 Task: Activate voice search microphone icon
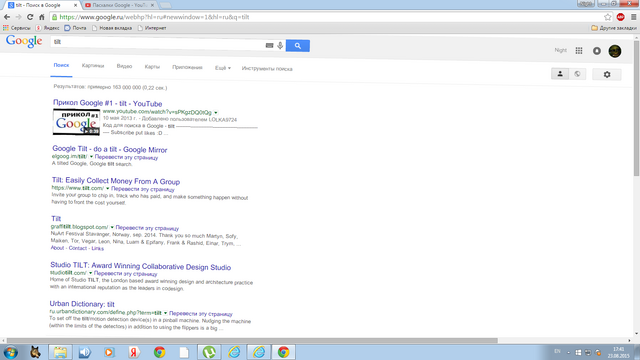pos(280,45)
